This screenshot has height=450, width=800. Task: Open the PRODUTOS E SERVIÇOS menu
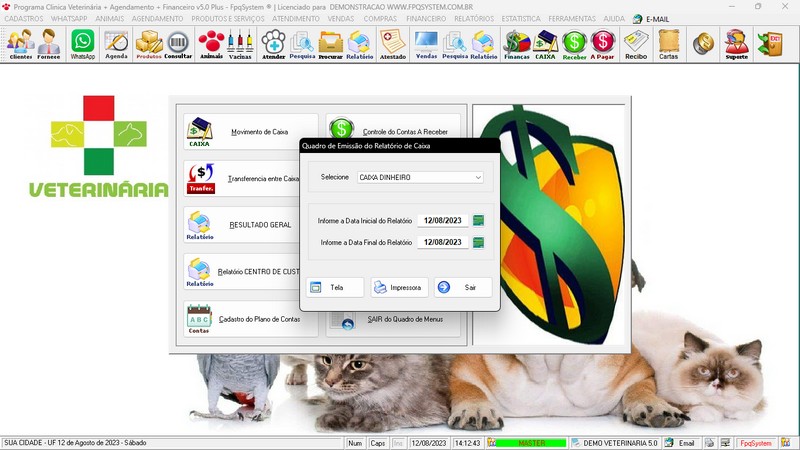[228, 19]
